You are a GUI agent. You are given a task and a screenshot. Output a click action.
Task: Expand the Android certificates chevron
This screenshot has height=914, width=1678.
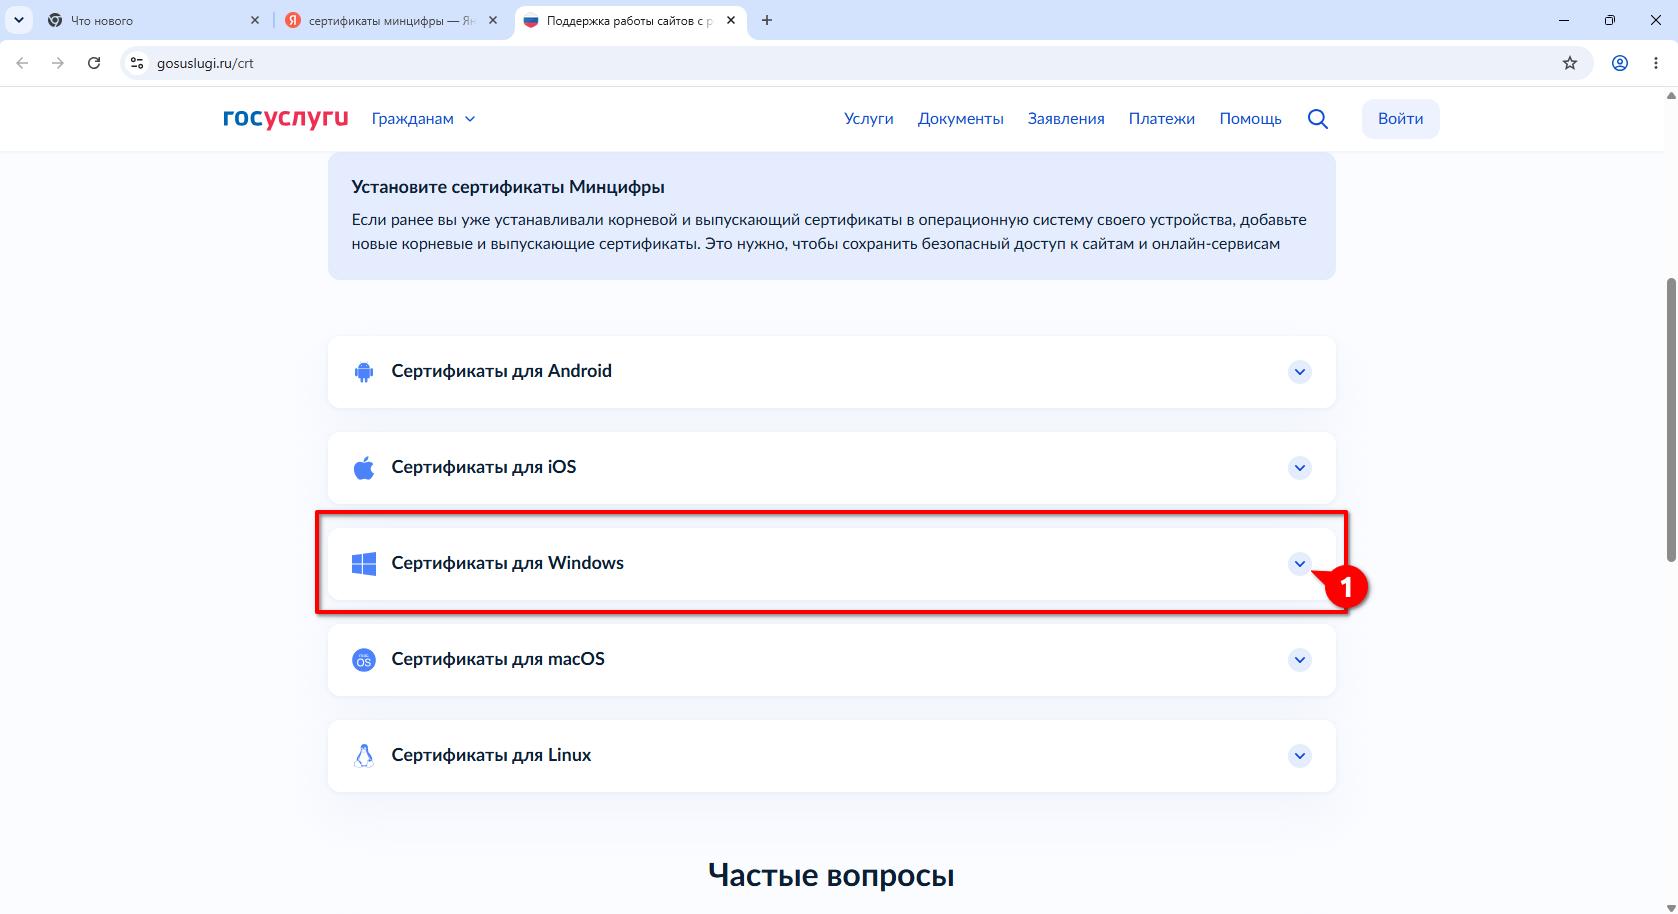click(x=1299, y=372)
